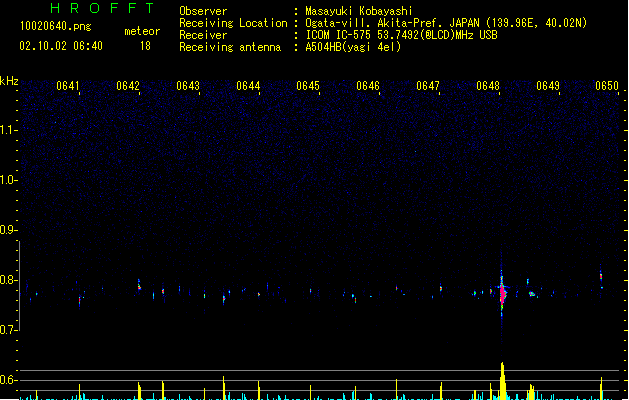Click the 0643 time marker

coord(188,86)
